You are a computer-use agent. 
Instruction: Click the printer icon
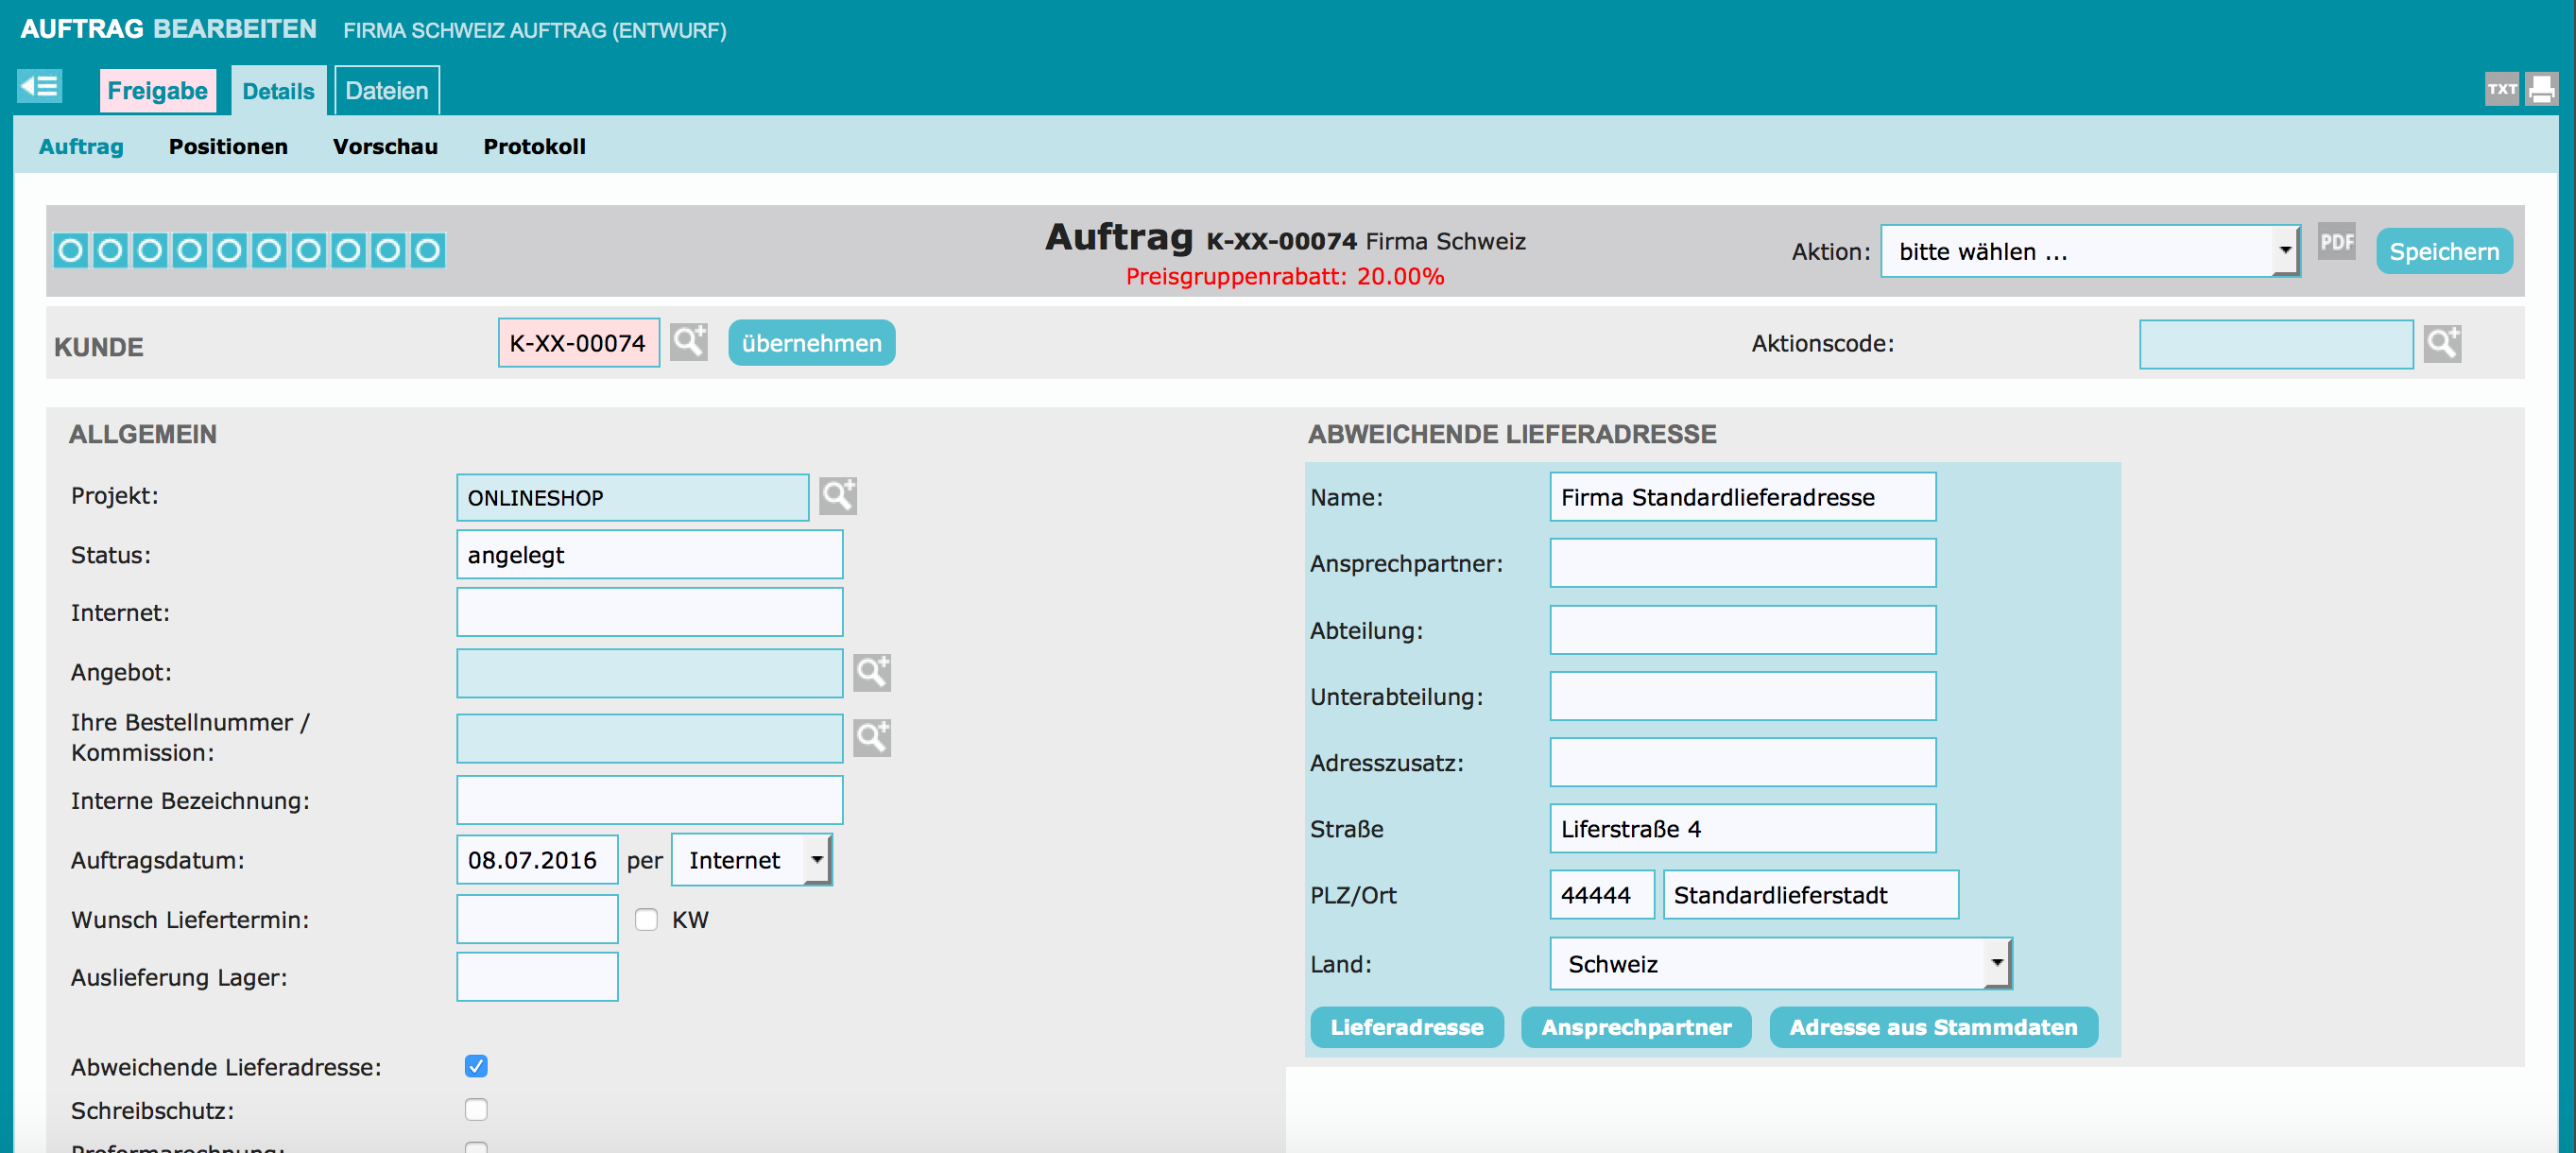(2541, 89)
